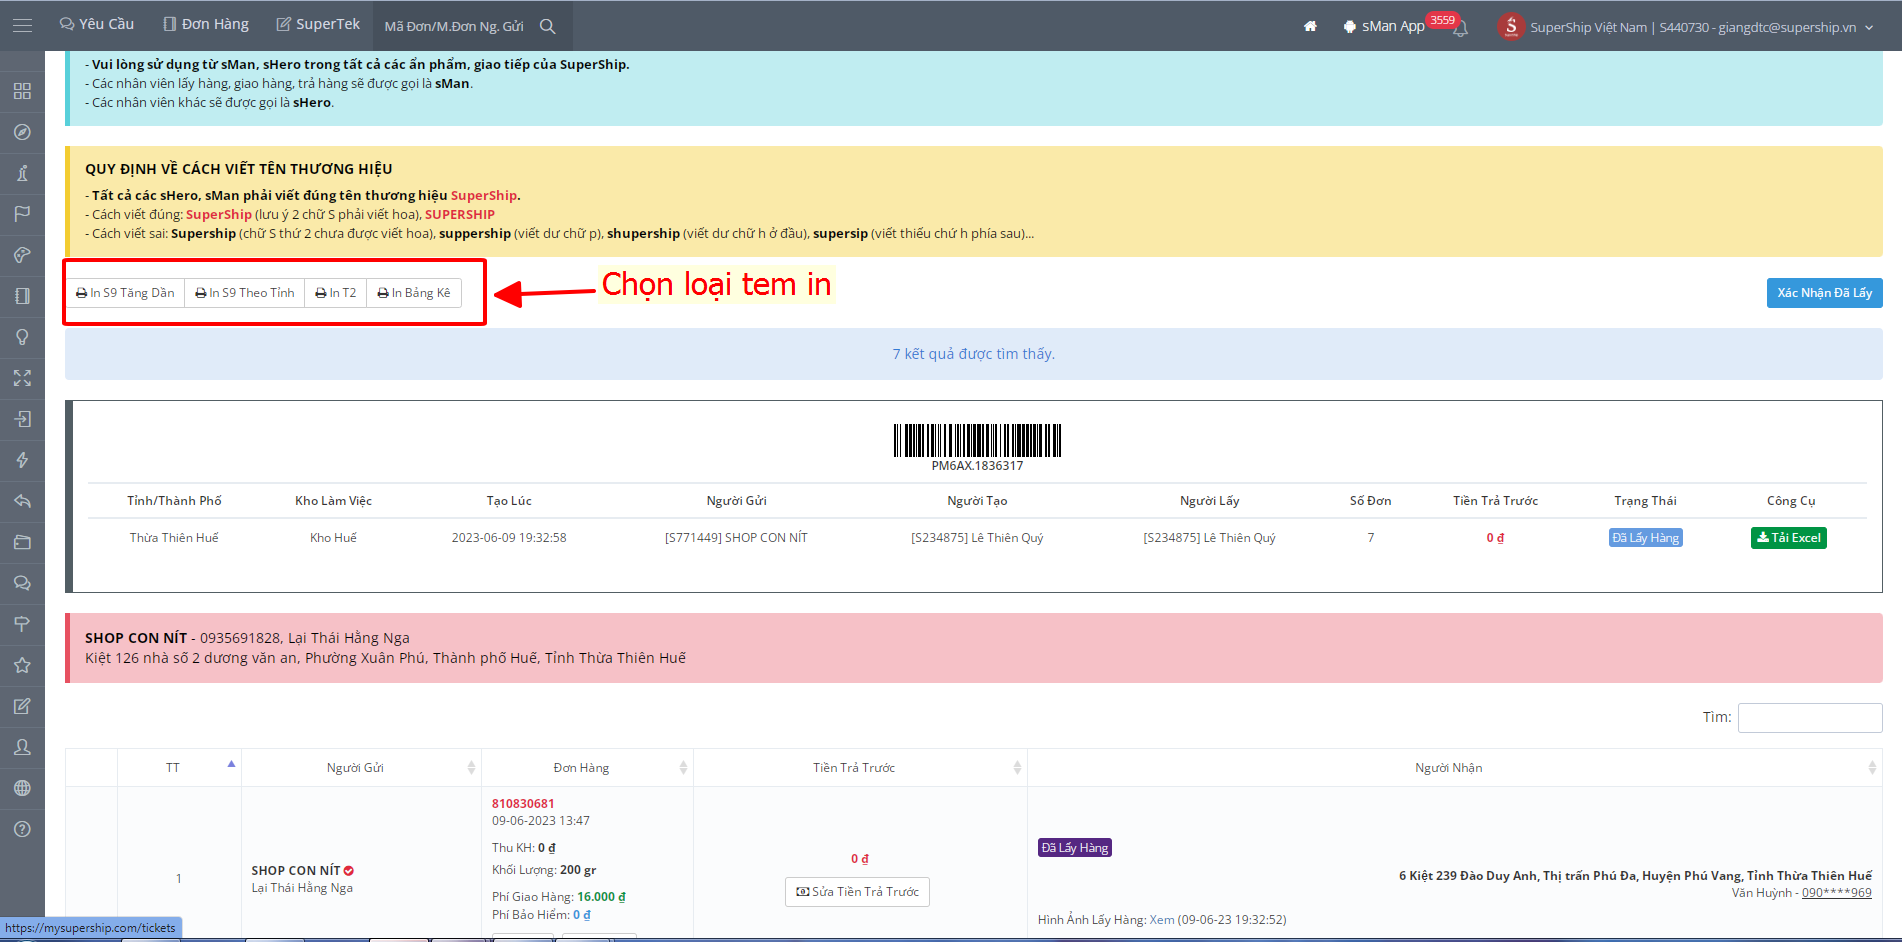Click the SuperShip logo avatar
The image size is (1902, 942).
coord(1511,26)
